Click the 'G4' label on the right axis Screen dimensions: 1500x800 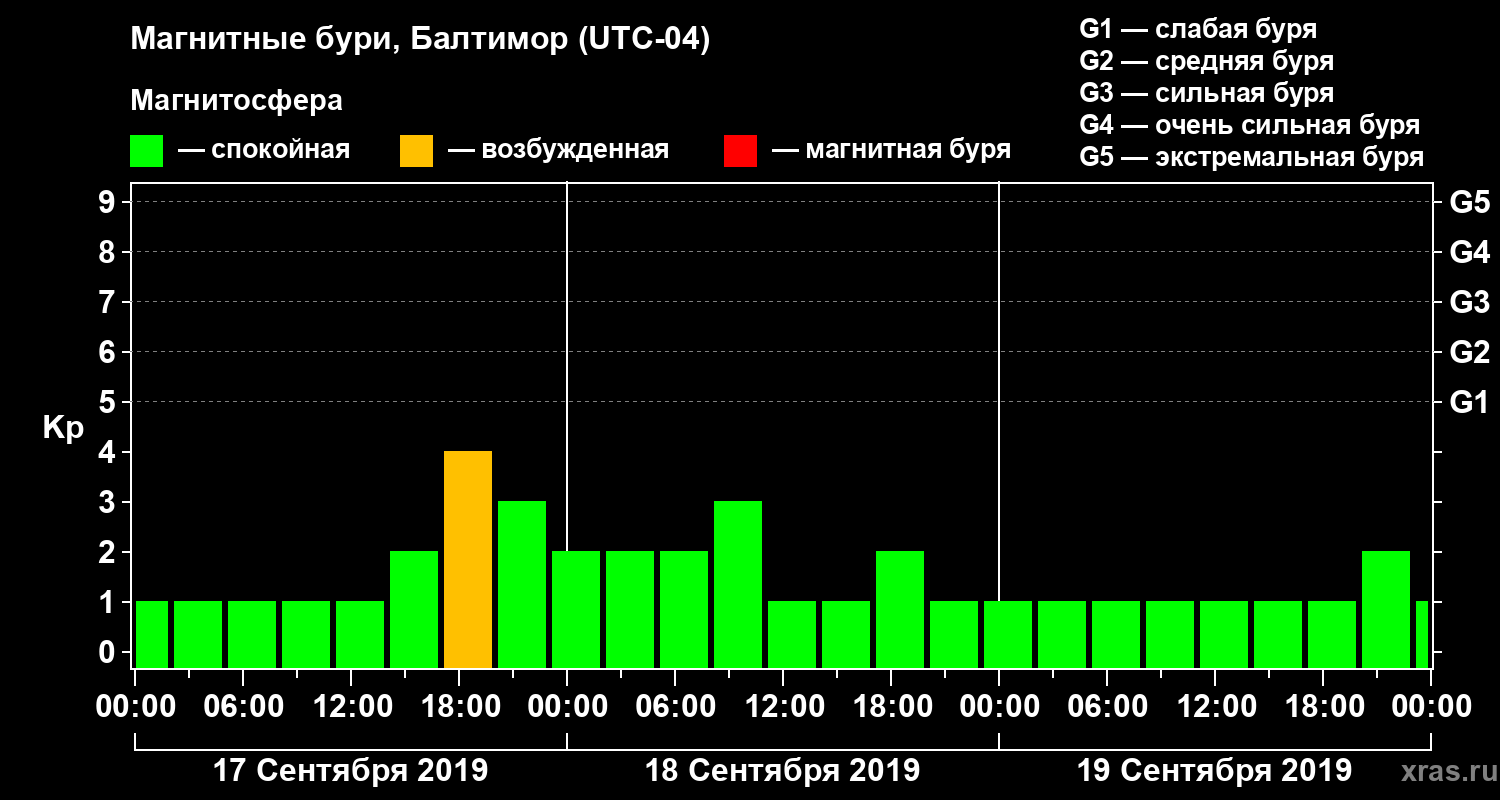[x=1469, y=253]
